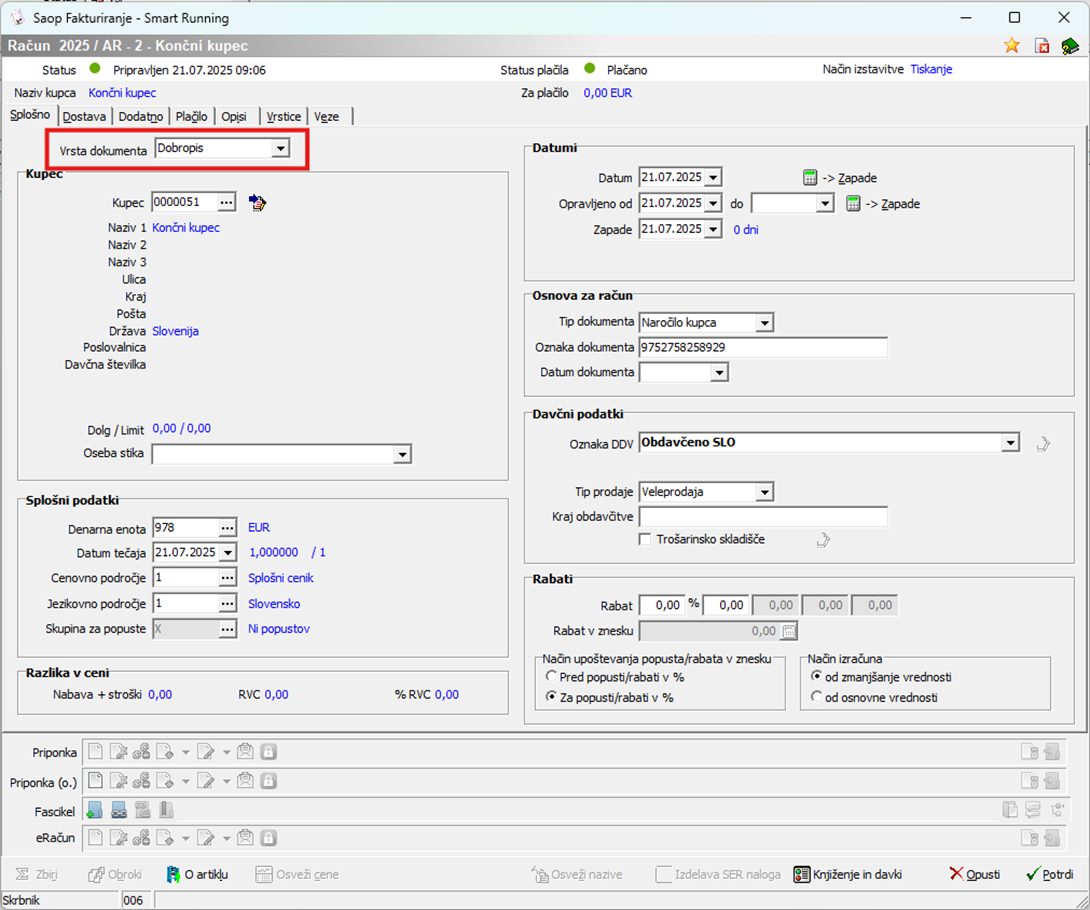The height and width of the screenshot is (910, 1090).
Task: Open the Vrstice tab
Action: point(284,116)
